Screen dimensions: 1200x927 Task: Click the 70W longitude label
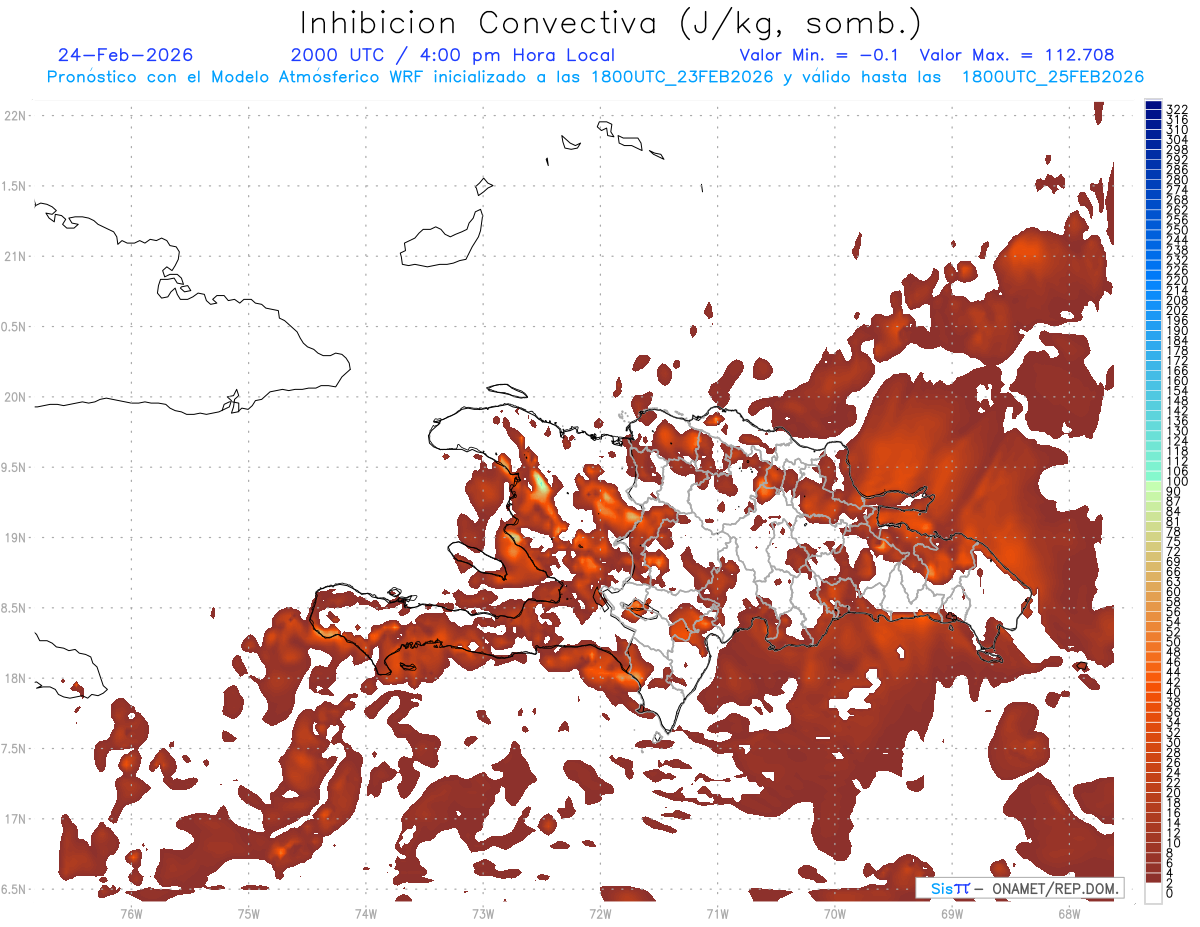[834, 913]
